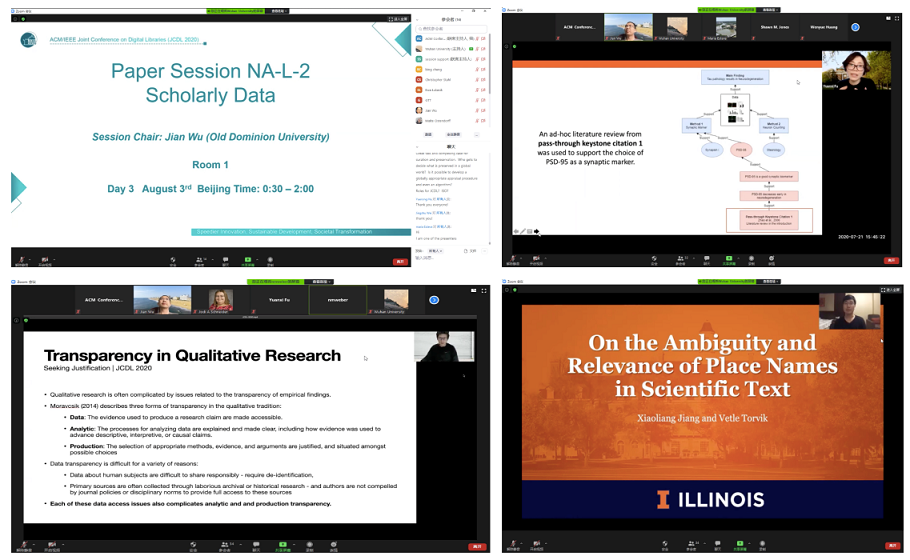The image size is (910, 560).
Task: Select the 'remember' participant tile
Action: 338,299
